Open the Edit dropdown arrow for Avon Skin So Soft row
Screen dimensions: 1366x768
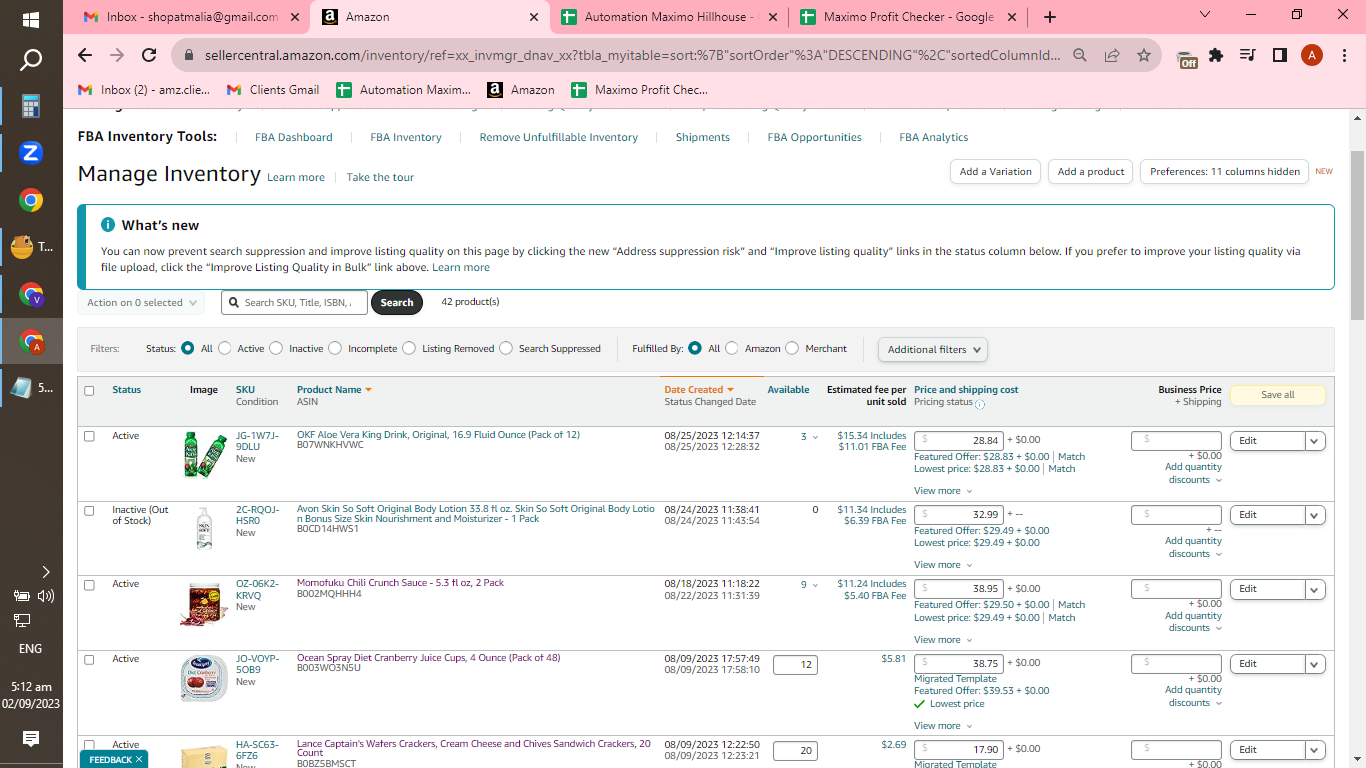(x=1315, y=515)
